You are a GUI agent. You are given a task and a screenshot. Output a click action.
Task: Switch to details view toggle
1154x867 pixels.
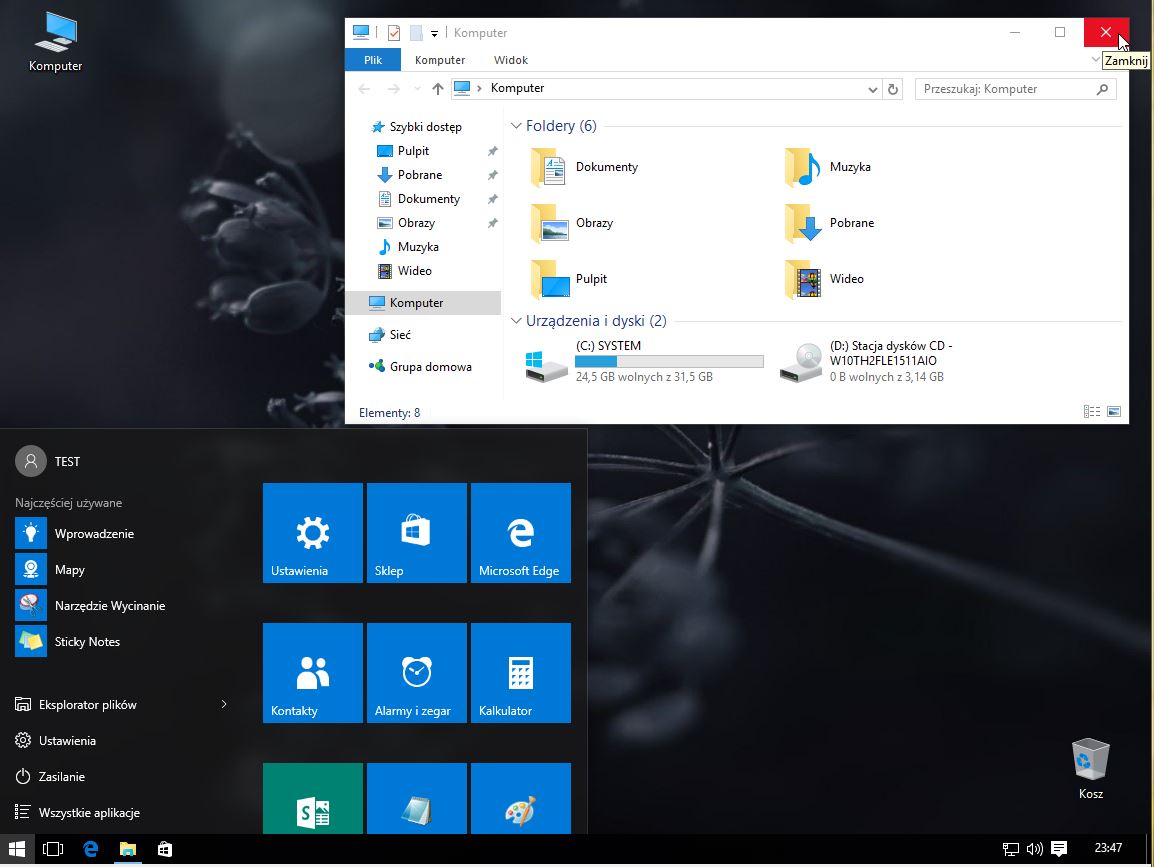(x=1090, y=412)
